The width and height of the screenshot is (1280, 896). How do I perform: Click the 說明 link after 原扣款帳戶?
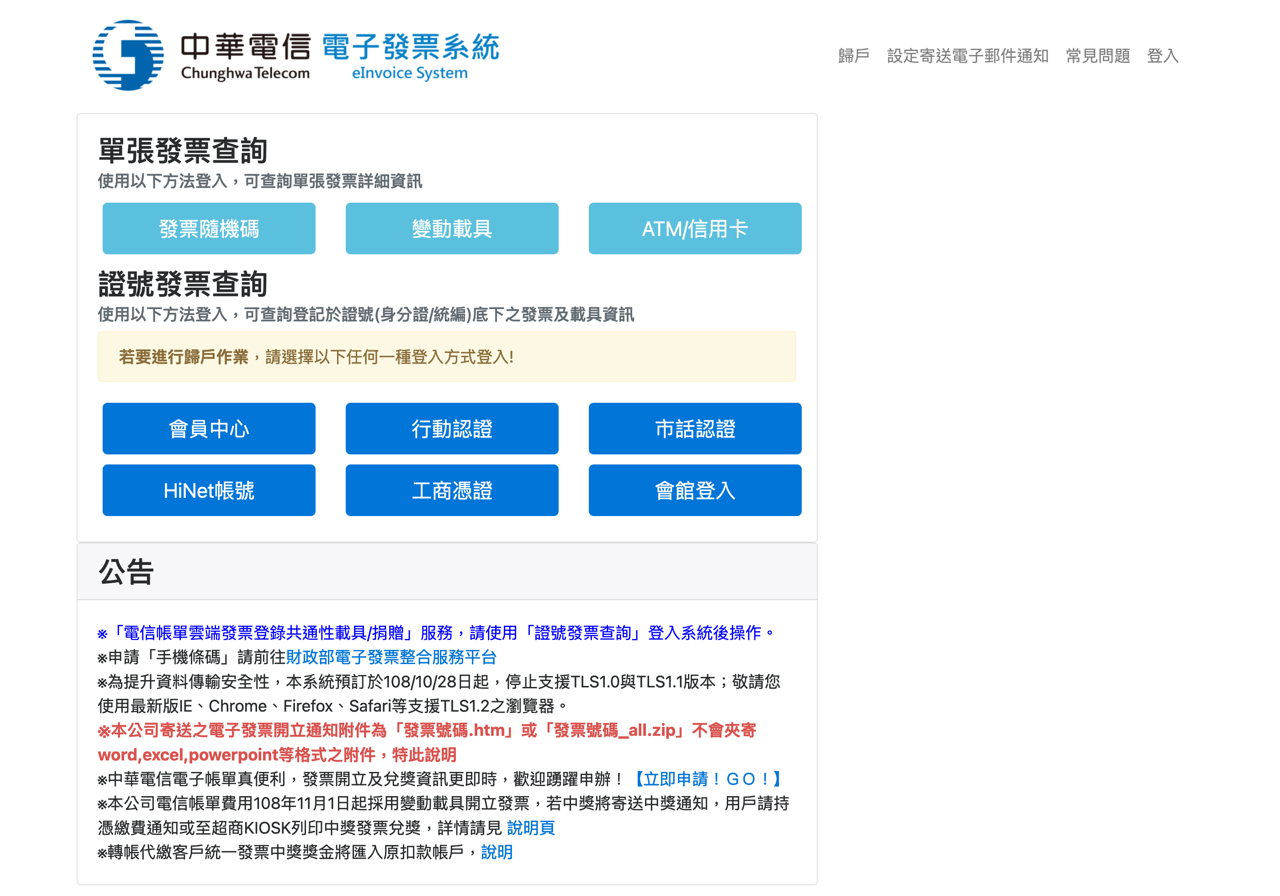[497, 852]
